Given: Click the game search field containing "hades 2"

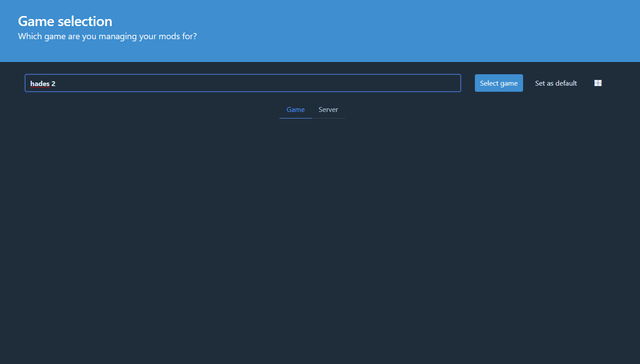Looking at the screenshot, I should (243, 83).
